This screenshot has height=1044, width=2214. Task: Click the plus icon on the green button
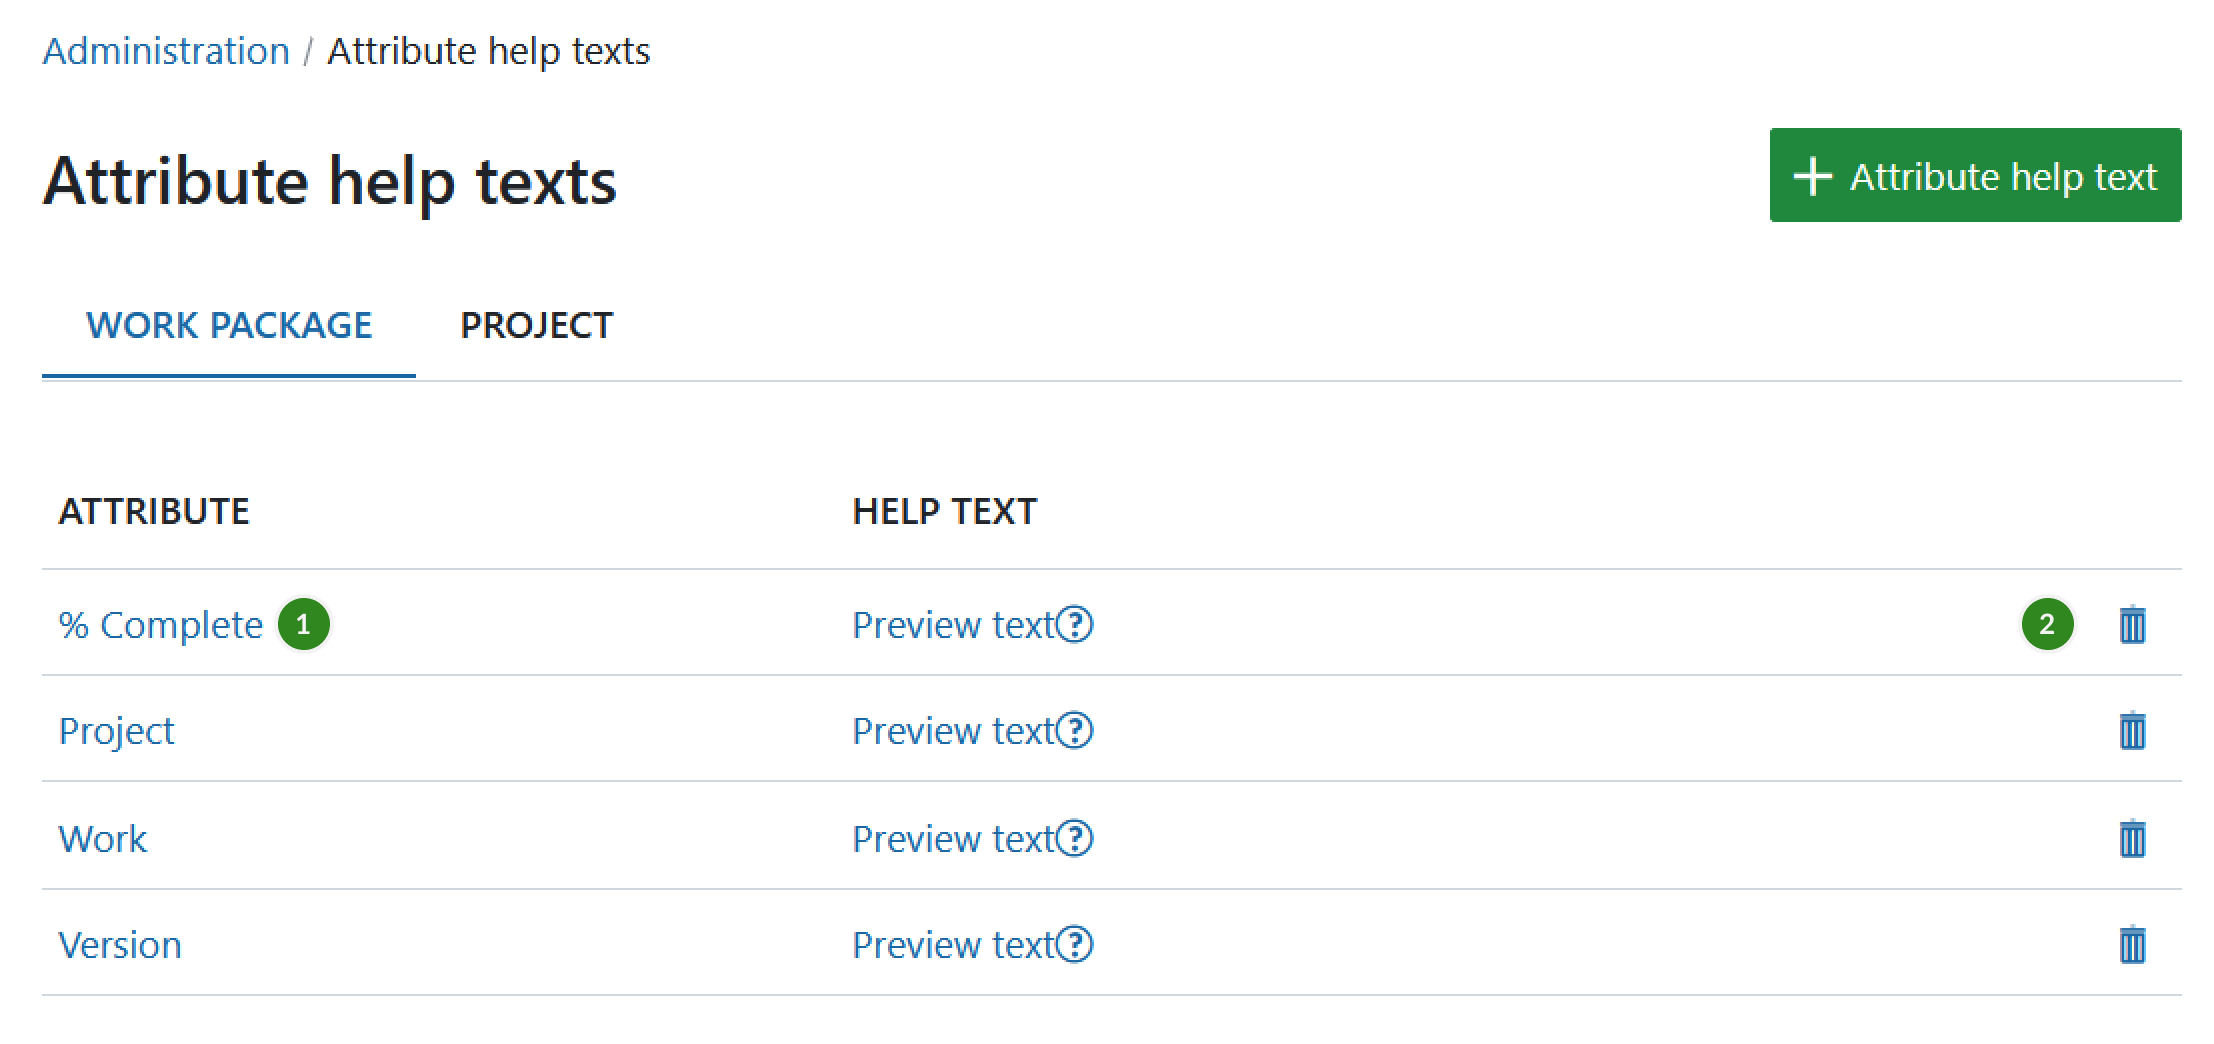(1812, 176)
